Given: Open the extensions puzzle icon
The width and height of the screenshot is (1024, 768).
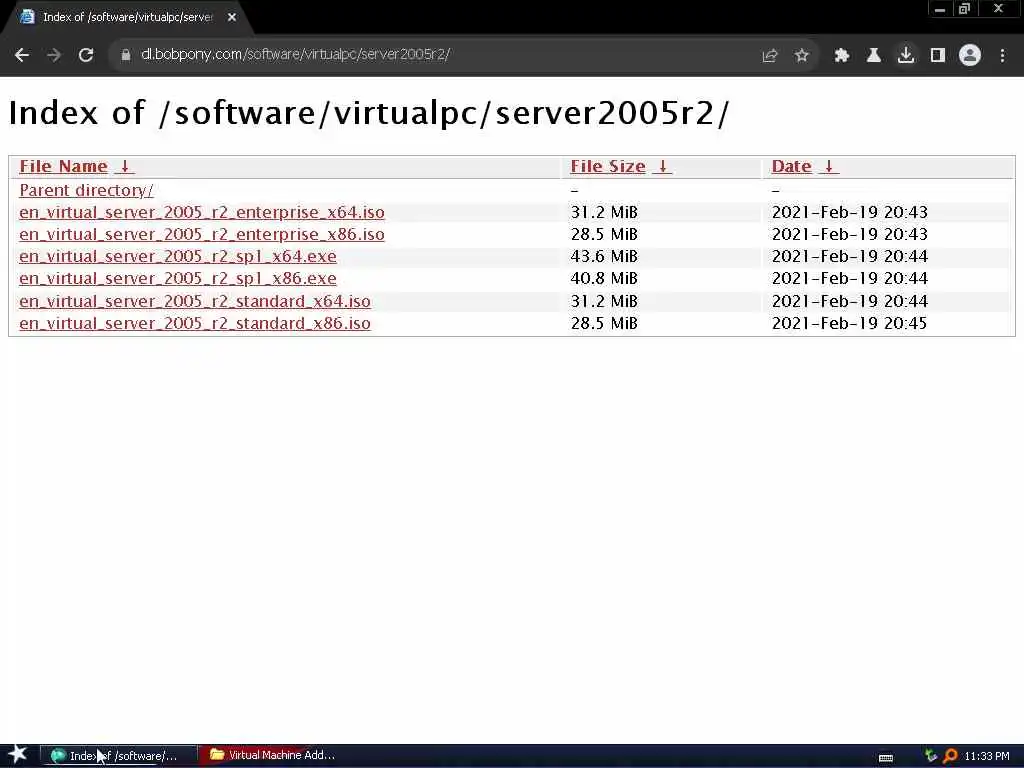Looking at the screenshot, I should click(x=841, y=56).
